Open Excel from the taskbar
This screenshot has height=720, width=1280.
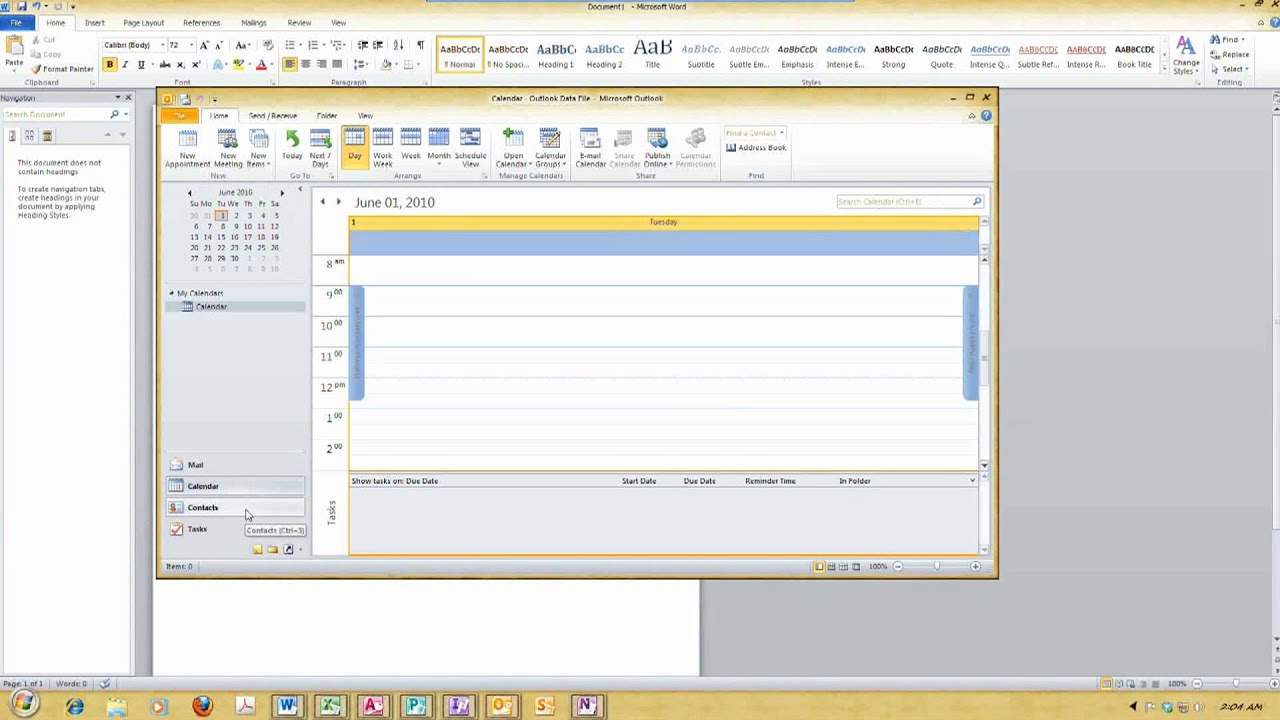(330, 707)
